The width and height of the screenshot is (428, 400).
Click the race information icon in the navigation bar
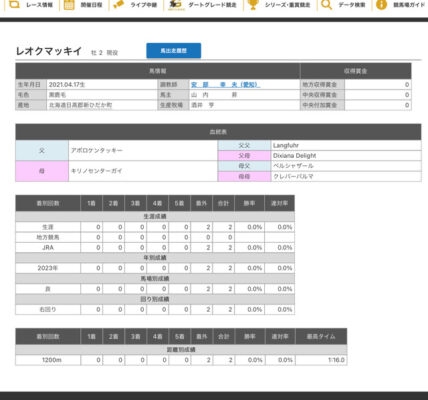click(x=14, y=4)
